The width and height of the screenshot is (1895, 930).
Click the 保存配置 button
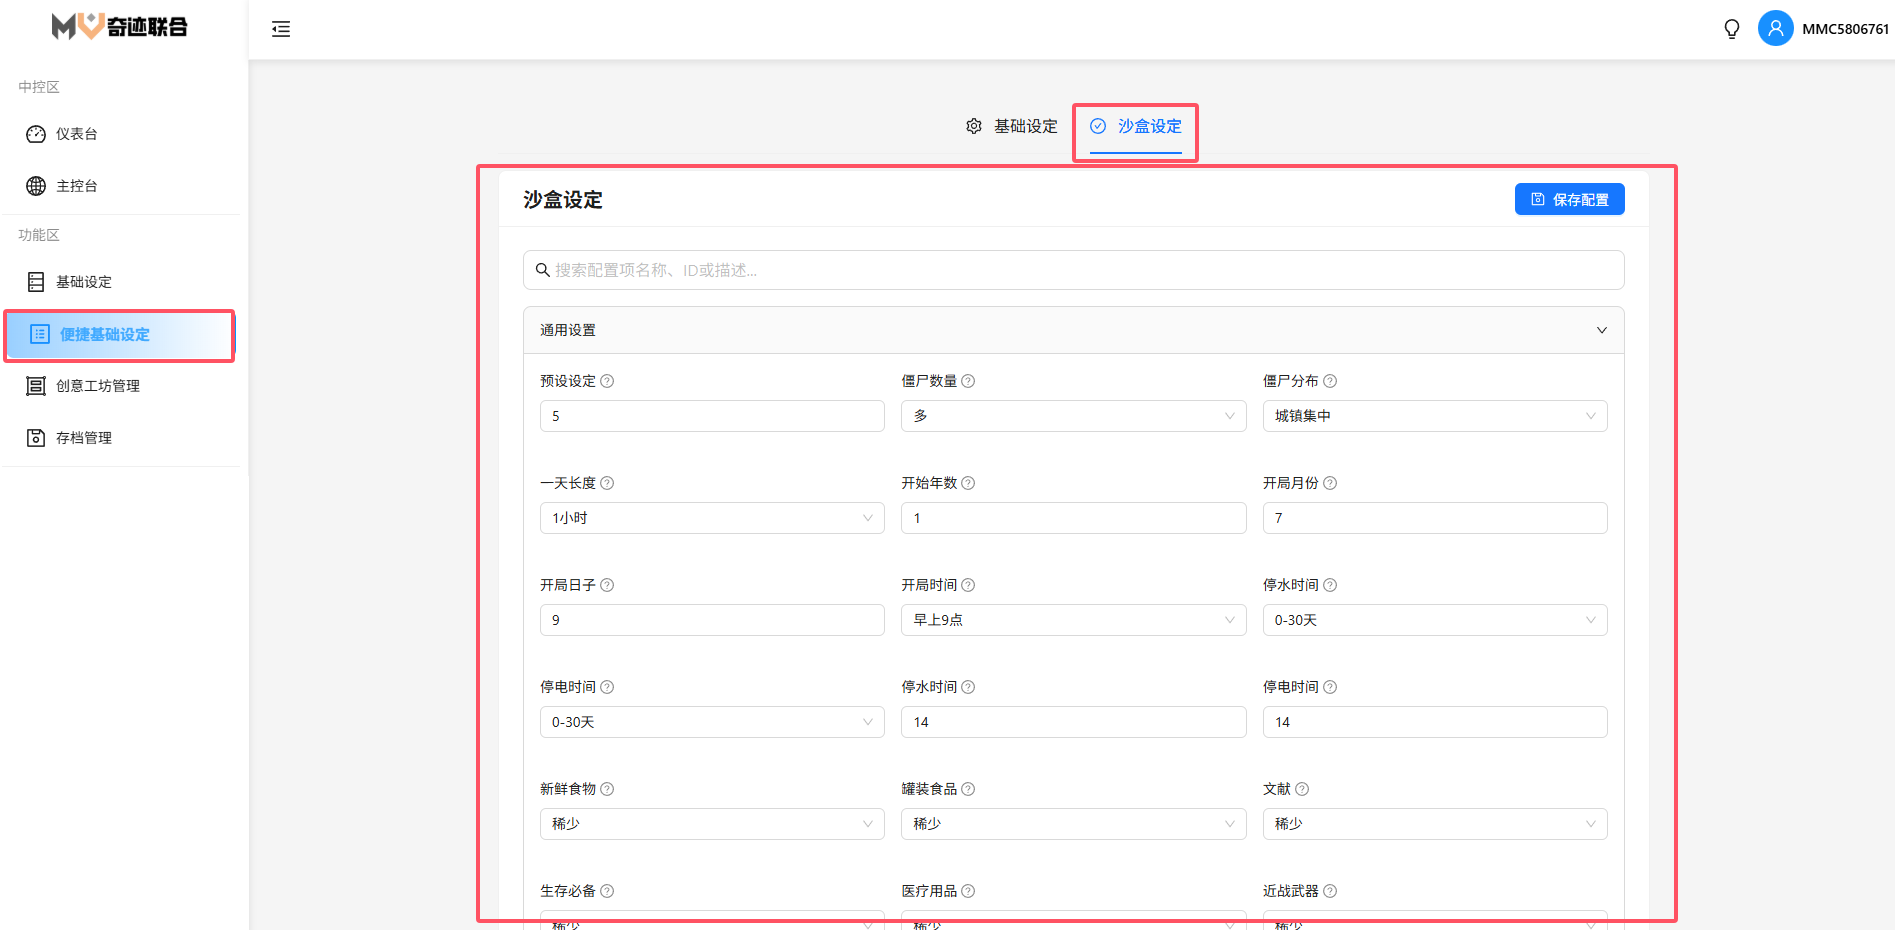coord(1569,199)
